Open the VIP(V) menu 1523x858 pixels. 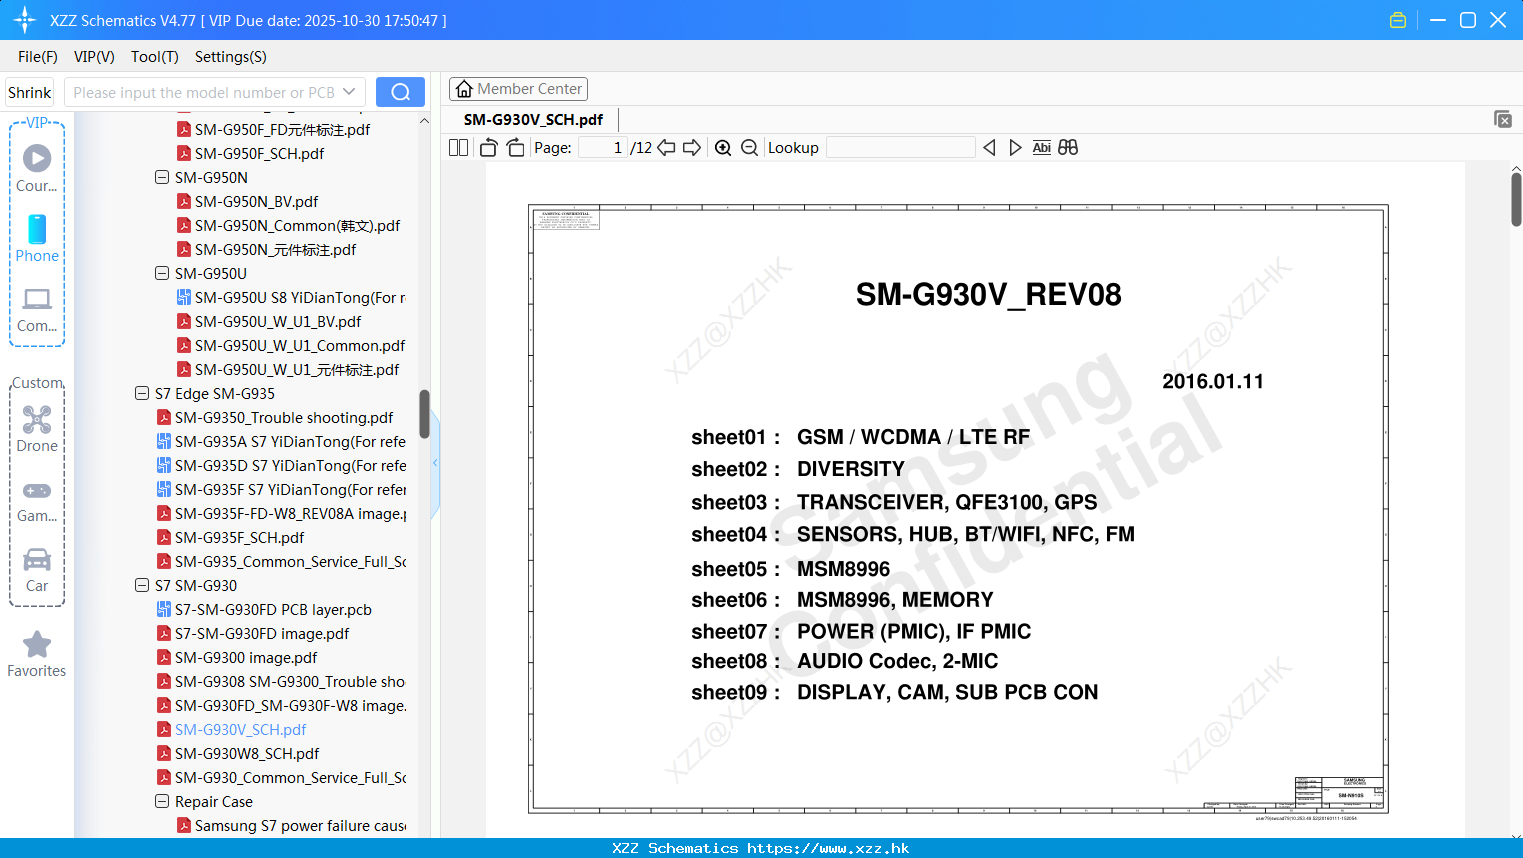94,57
